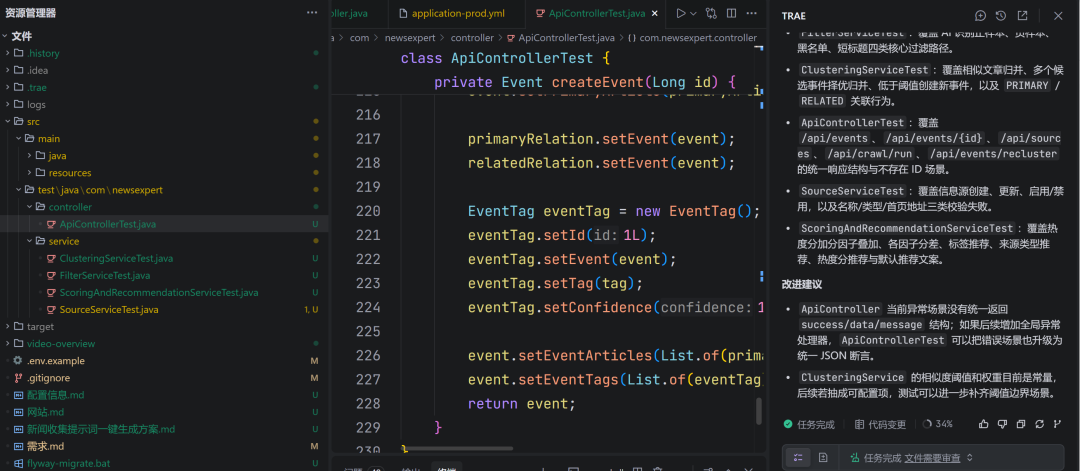Click the 34% context usage indicator
Image resolution: width=1080 pixels, height=471 pixels.
[937, 424]
